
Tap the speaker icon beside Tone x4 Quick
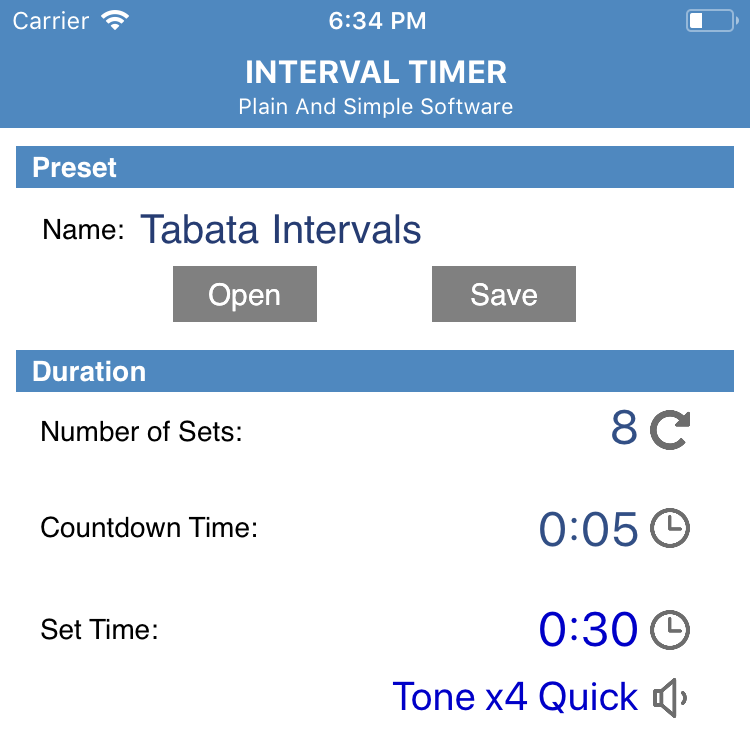tap(670, 697)
